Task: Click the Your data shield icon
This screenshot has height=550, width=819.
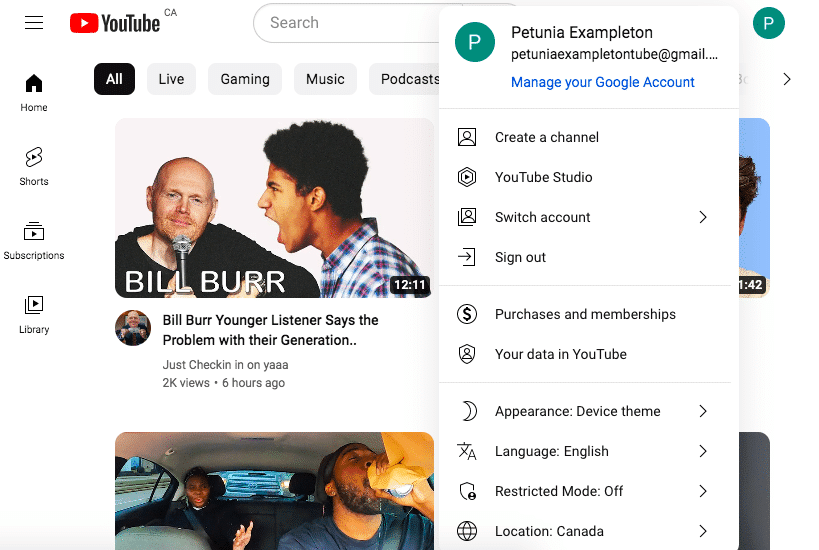Action: (x=466, y=354)
